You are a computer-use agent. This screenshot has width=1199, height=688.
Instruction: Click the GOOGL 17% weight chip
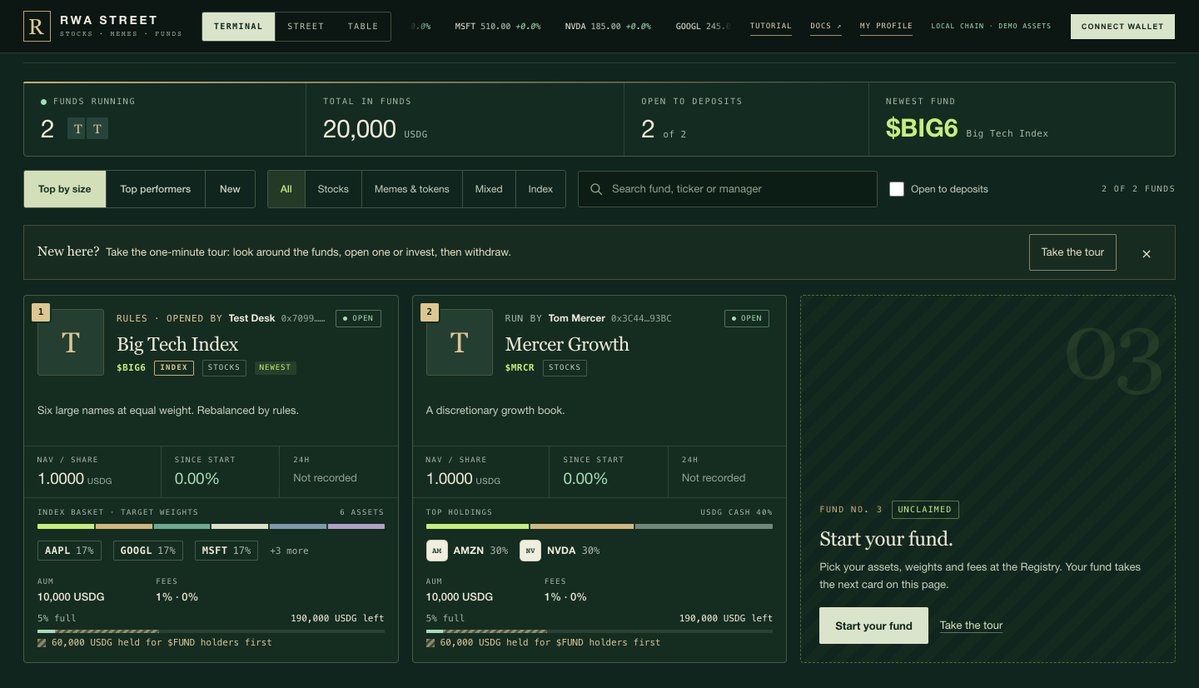tap(148, 550)
